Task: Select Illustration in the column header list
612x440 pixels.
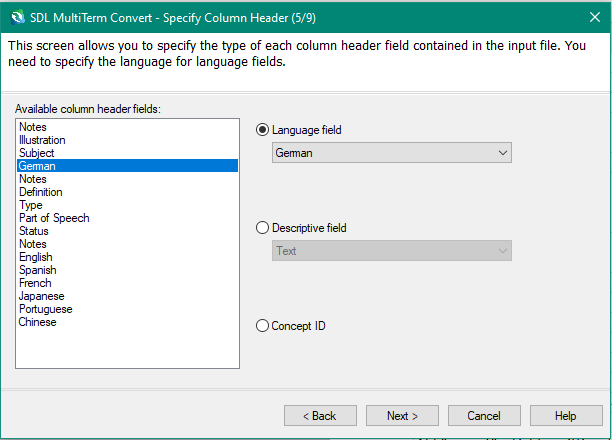Action: (x=41, y=140)
